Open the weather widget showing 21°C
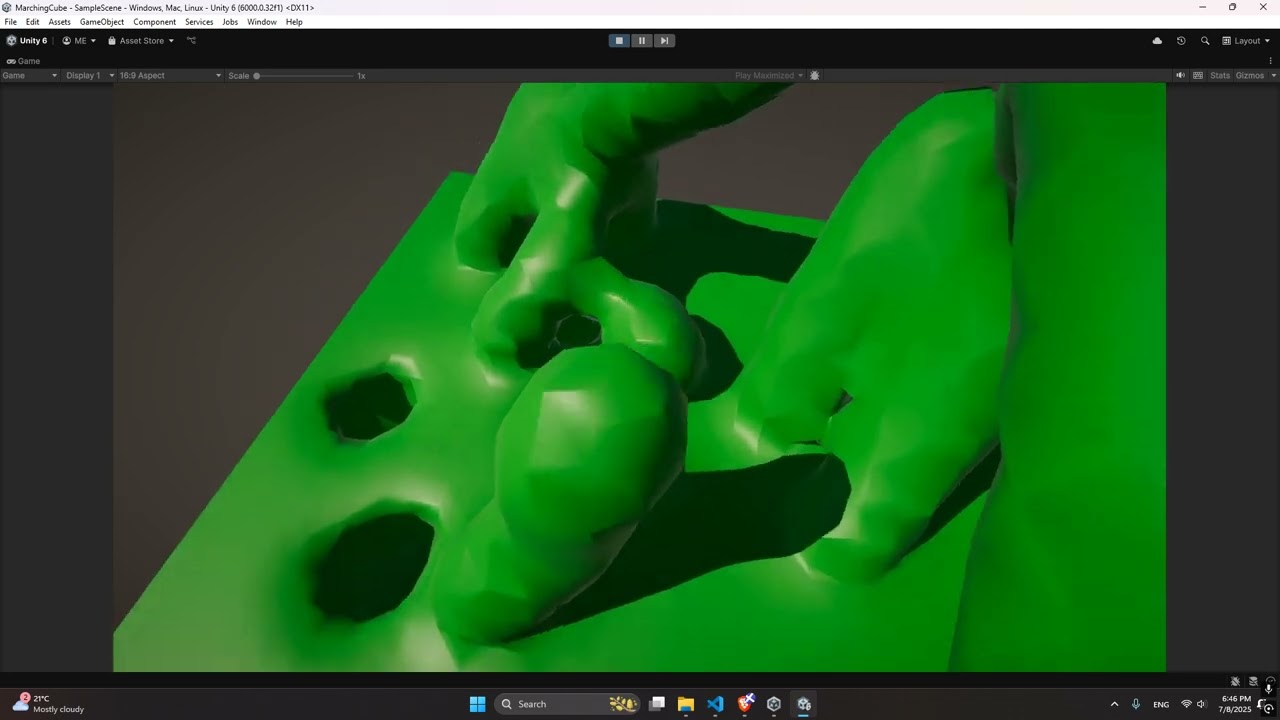1280x720 pixels. [x=48, y=704]
